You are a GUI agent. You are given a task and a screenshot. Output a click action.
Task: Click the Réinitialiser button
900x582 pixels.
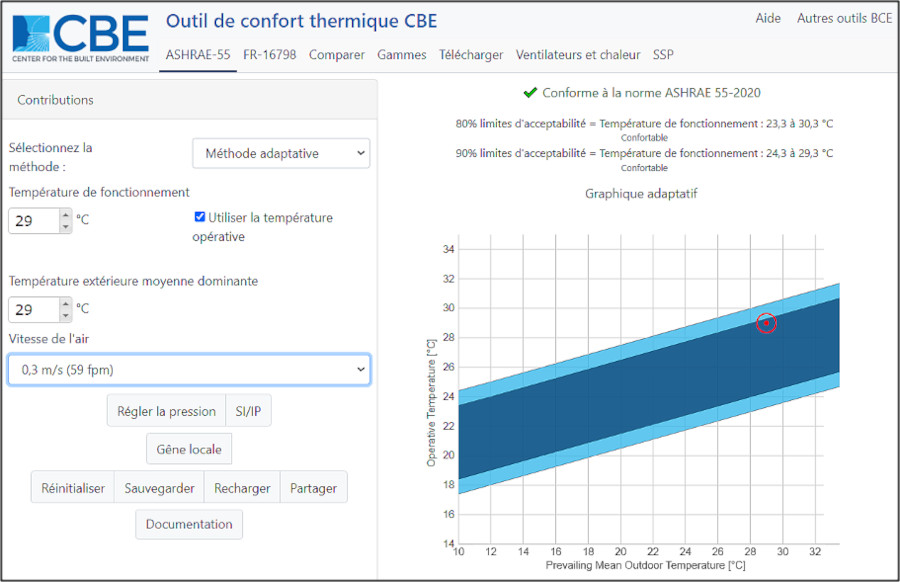(73, 488)
